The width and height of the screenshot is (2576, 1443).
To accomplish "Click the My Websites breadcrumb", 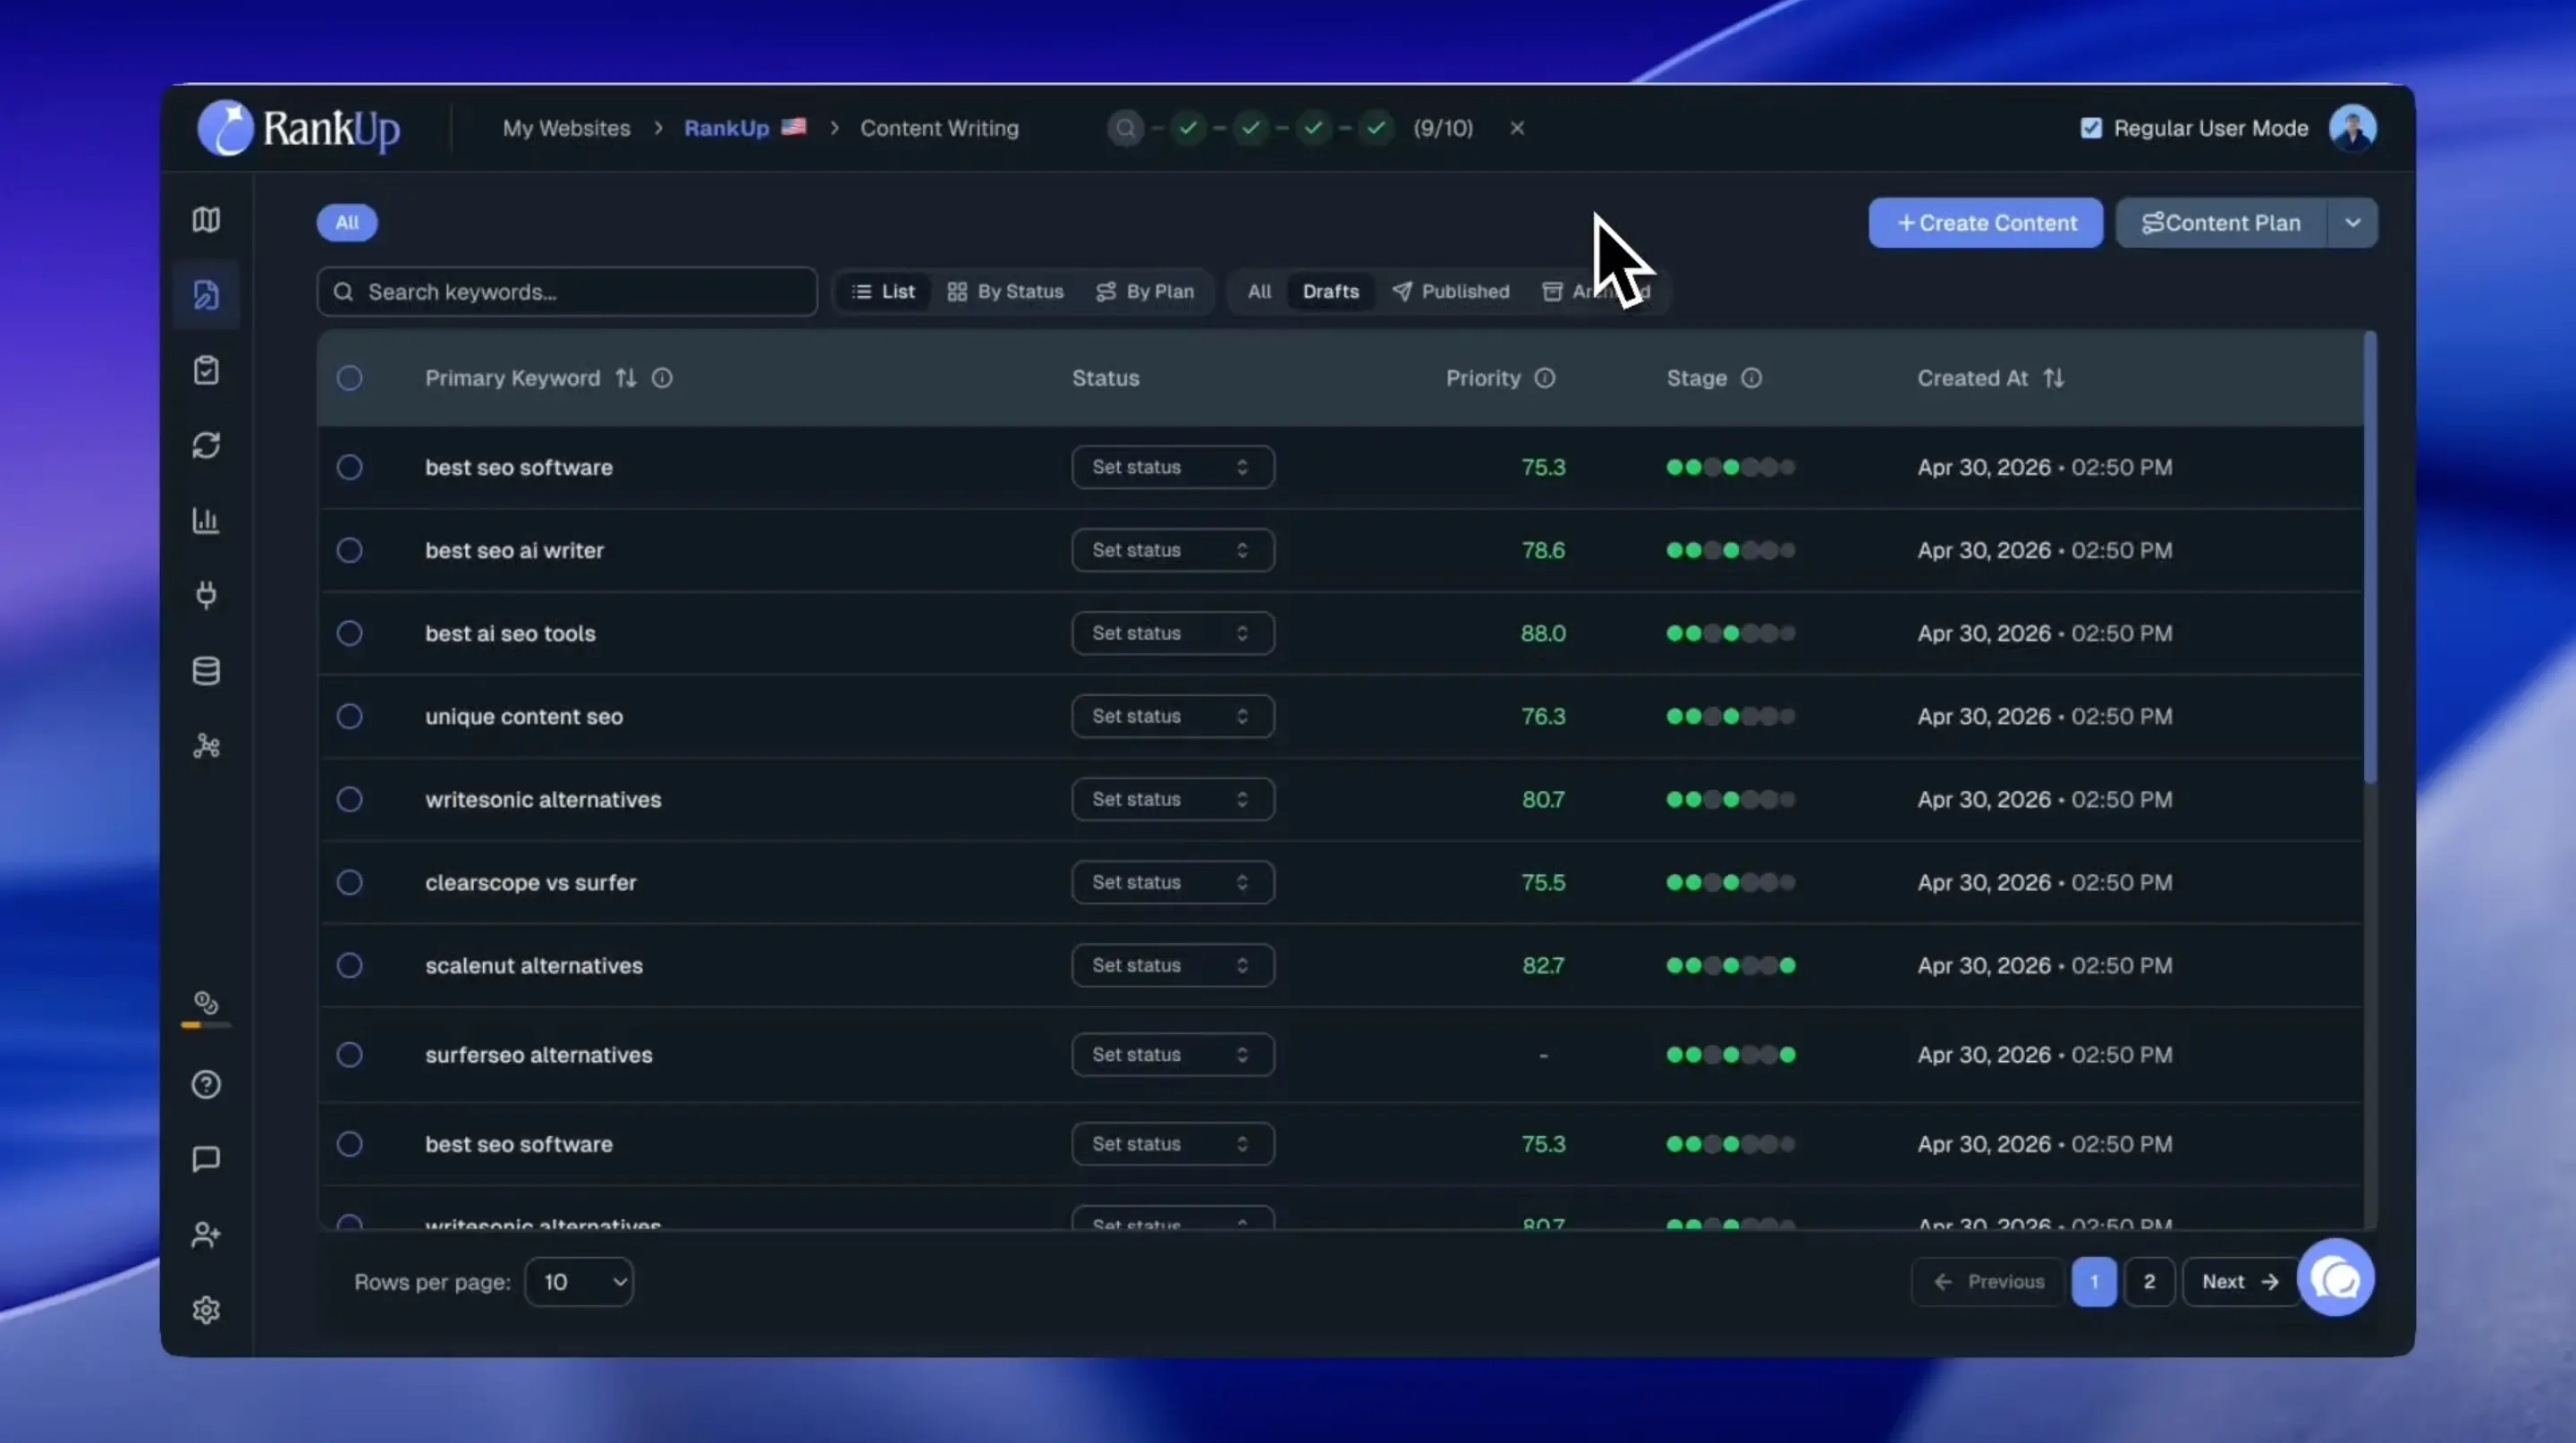I will 566,128.
